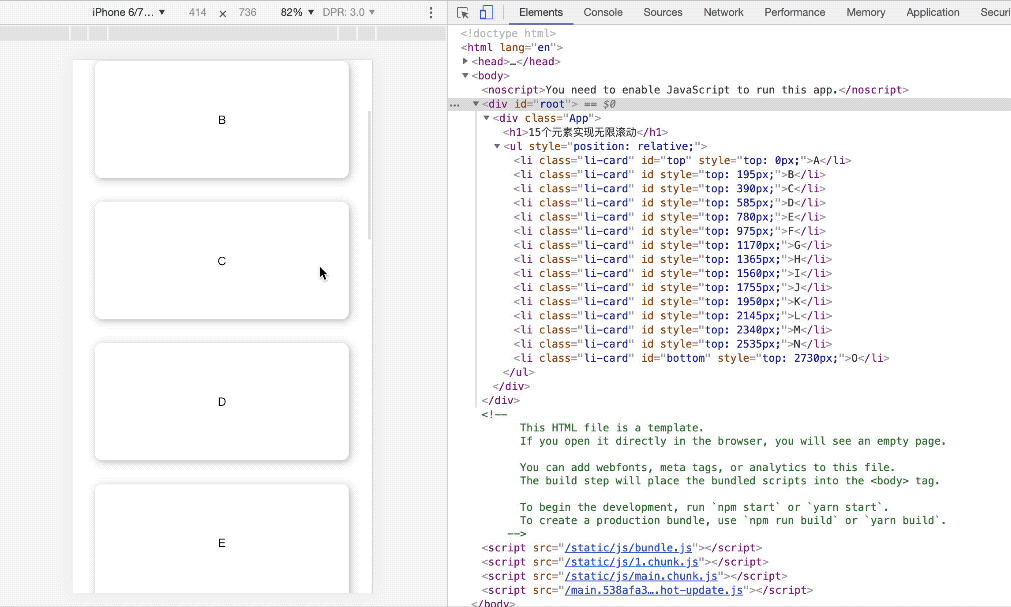1011x607 pixels.
Task: Collapse the div id root node
Action: pos(476,104)
